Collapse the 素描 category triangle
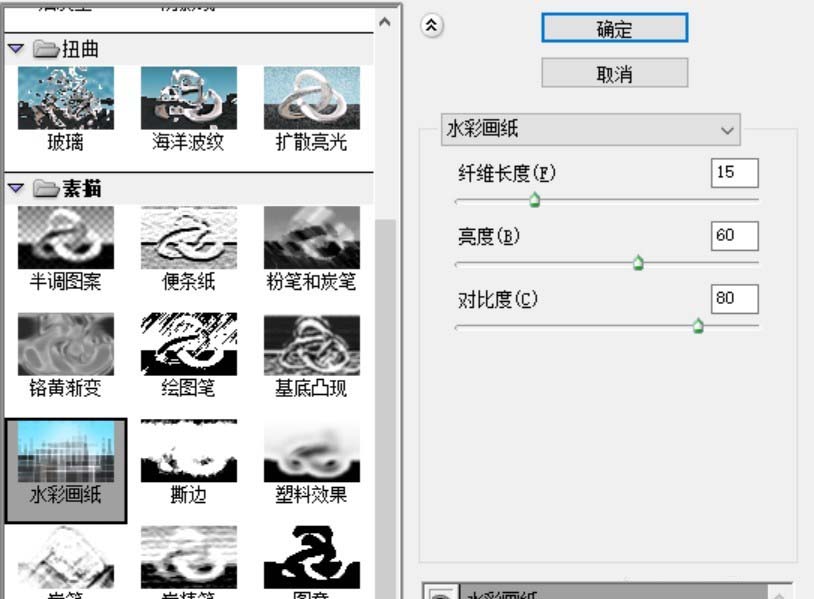This screenshot has height=599, width=814. click(x=16, y=188)
